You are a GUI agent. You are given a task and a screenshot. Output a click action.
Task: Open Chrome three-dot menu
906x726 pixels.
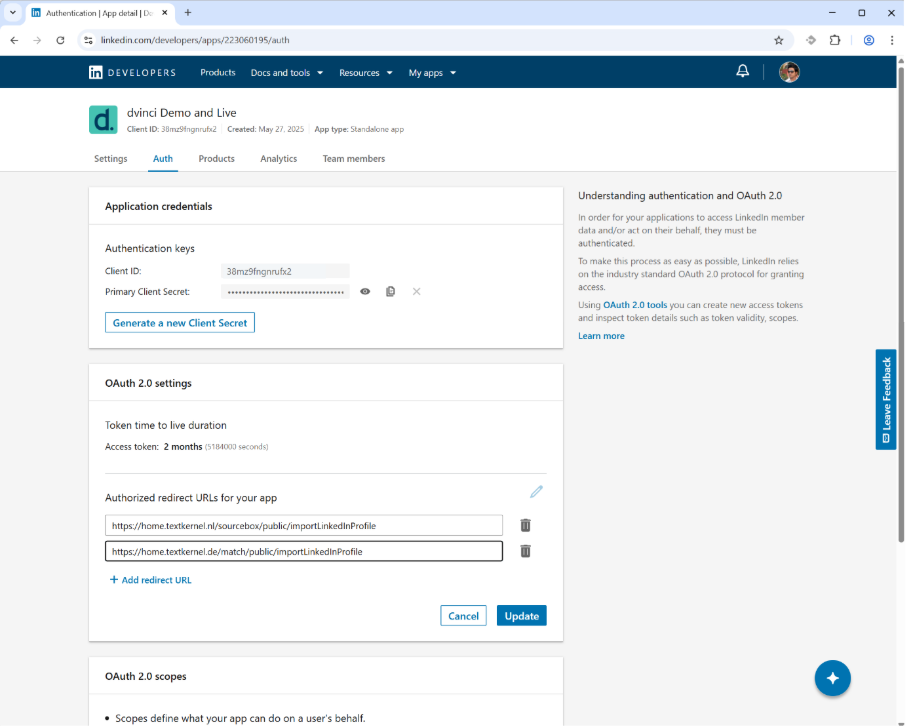click(x=892, y=40)
